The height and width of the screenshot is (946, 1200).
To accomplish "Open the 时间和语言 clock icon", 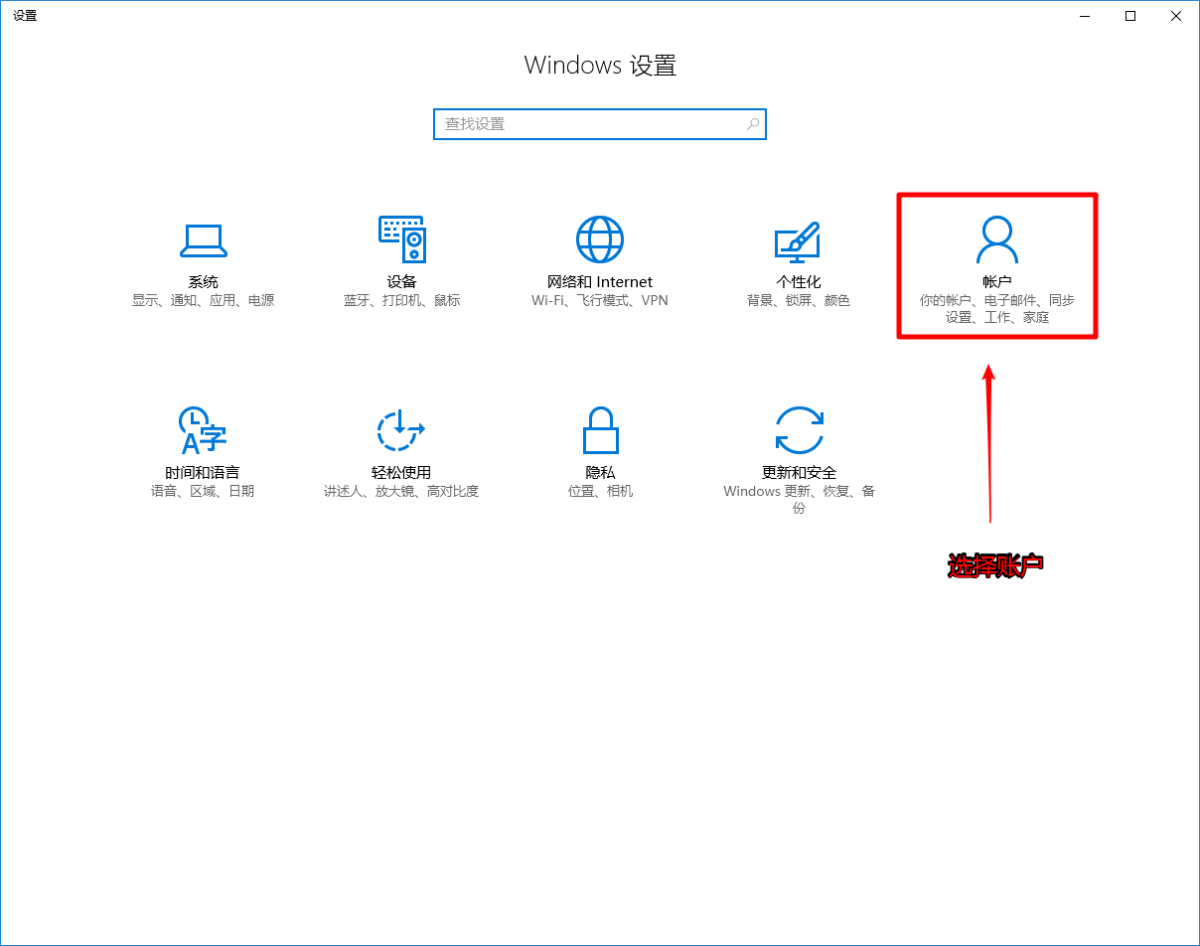I will pos(202,431).
